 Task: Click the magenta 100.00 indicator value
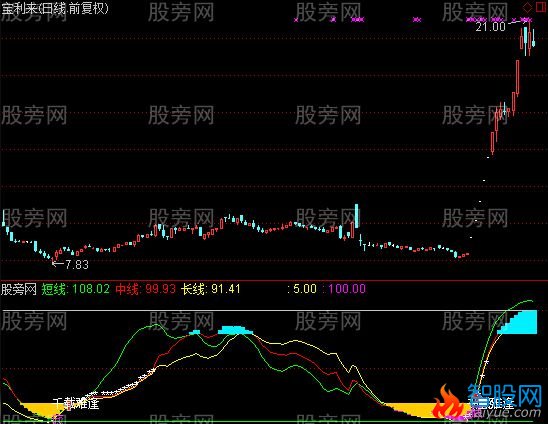(x=347, y=289)
